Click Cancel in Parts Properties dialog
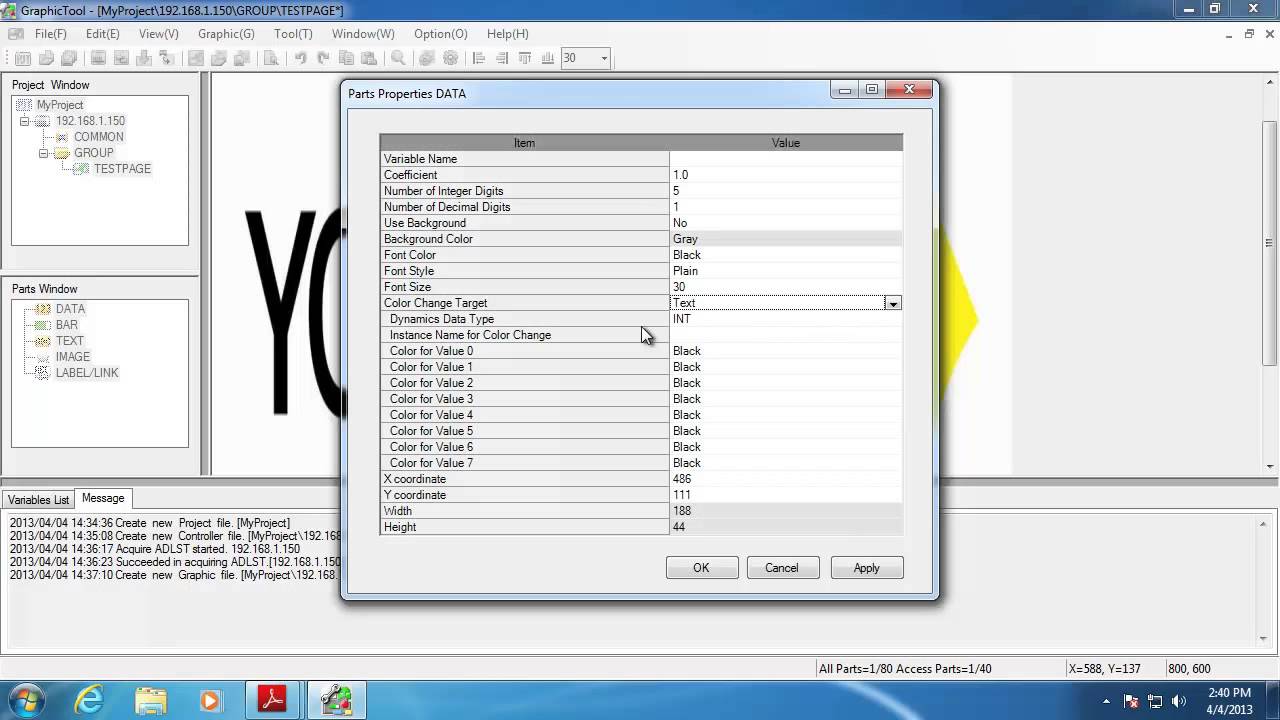1280x720 pixels. coord(782,568)
